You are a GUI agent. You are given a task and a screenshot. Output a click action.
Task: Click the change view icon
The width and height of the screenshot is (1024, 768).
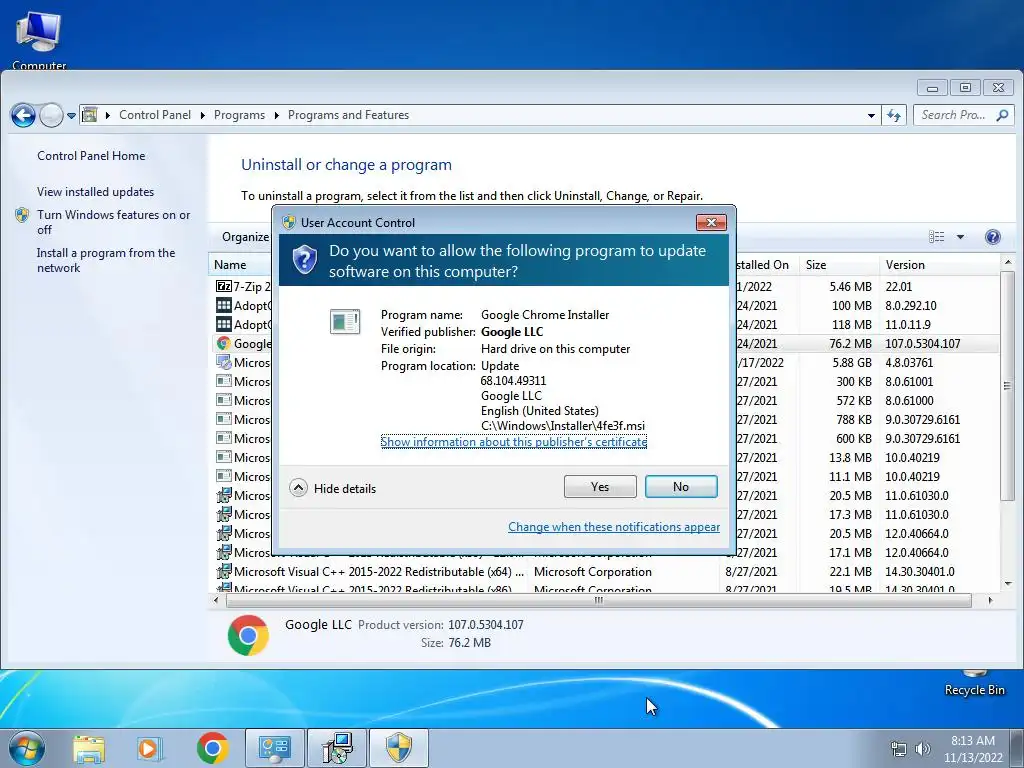click(x=936, y=236)
